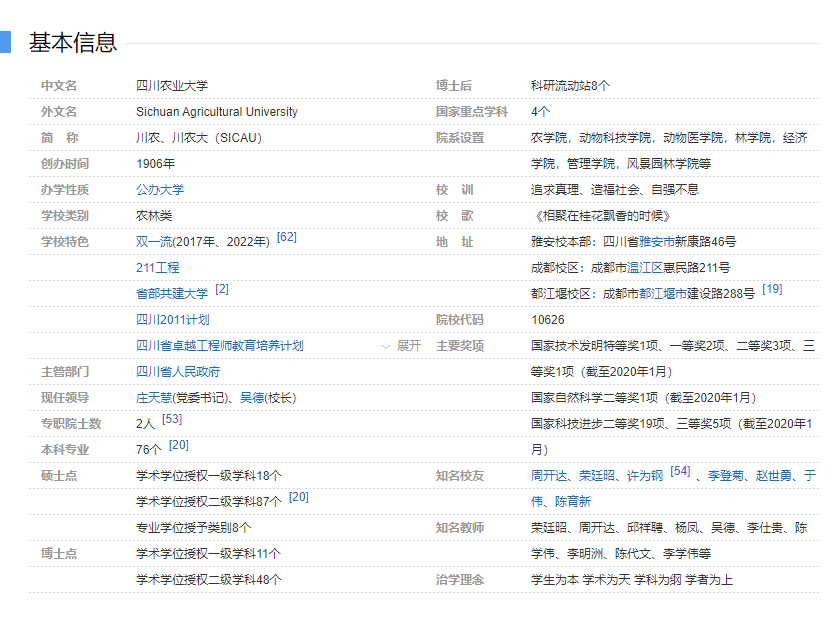Click the 陈育新 alumni link
Viewport: 831px width, 623px height.
tap(573, 502)
